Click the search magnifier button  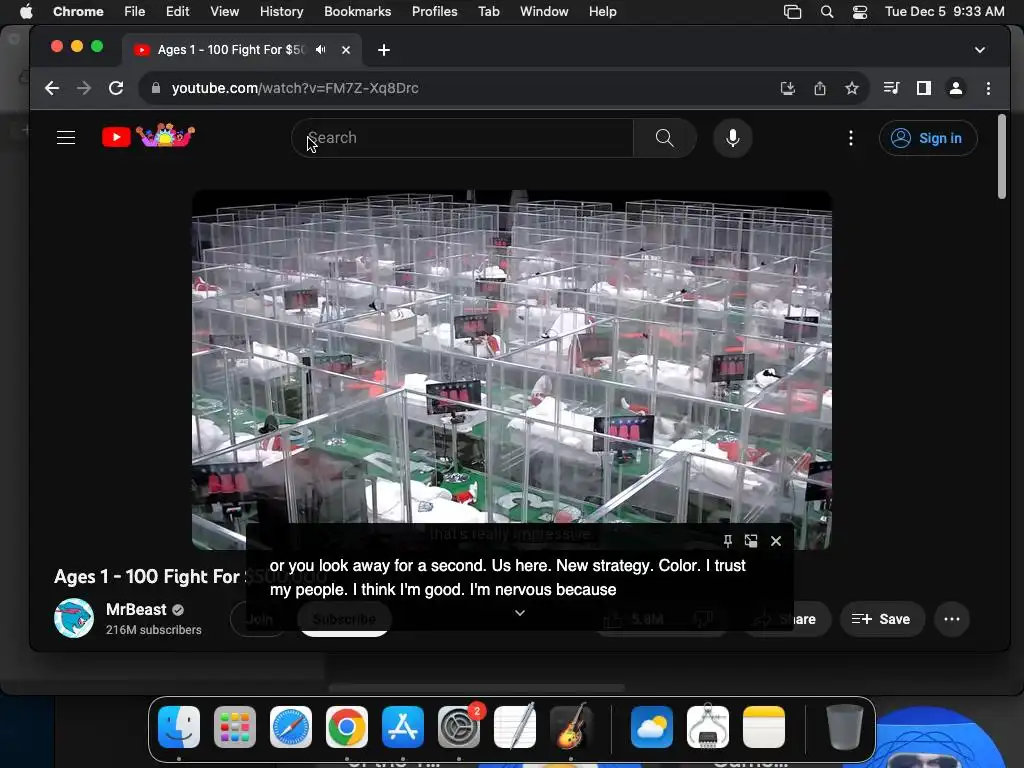click(664, 138)
